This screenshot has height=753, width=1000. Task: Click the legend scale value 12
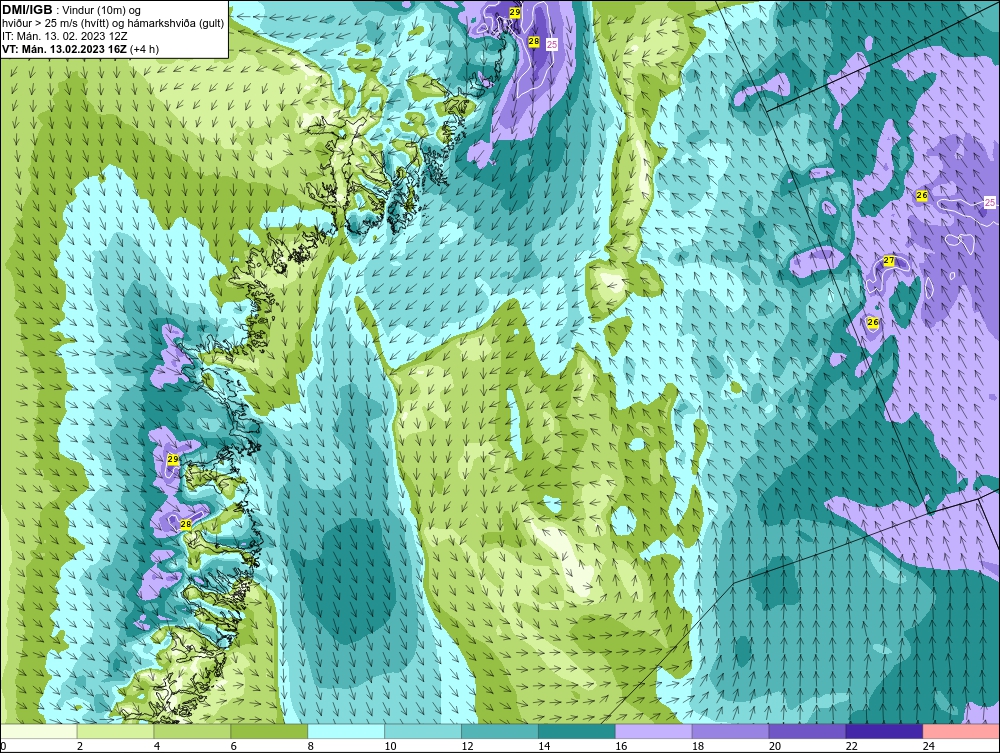(x=467, y=746)
